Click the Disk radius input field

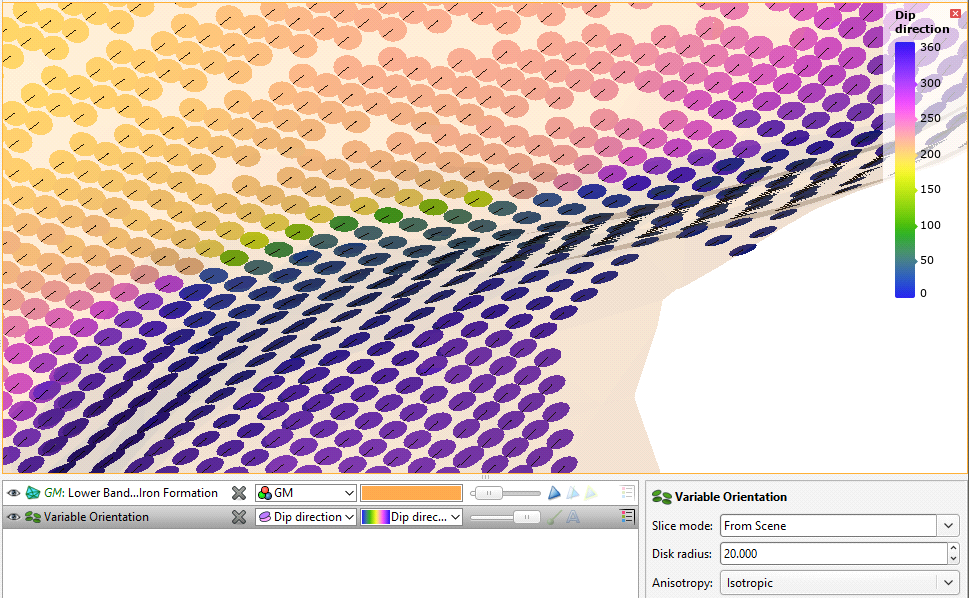tap(834, 554)
